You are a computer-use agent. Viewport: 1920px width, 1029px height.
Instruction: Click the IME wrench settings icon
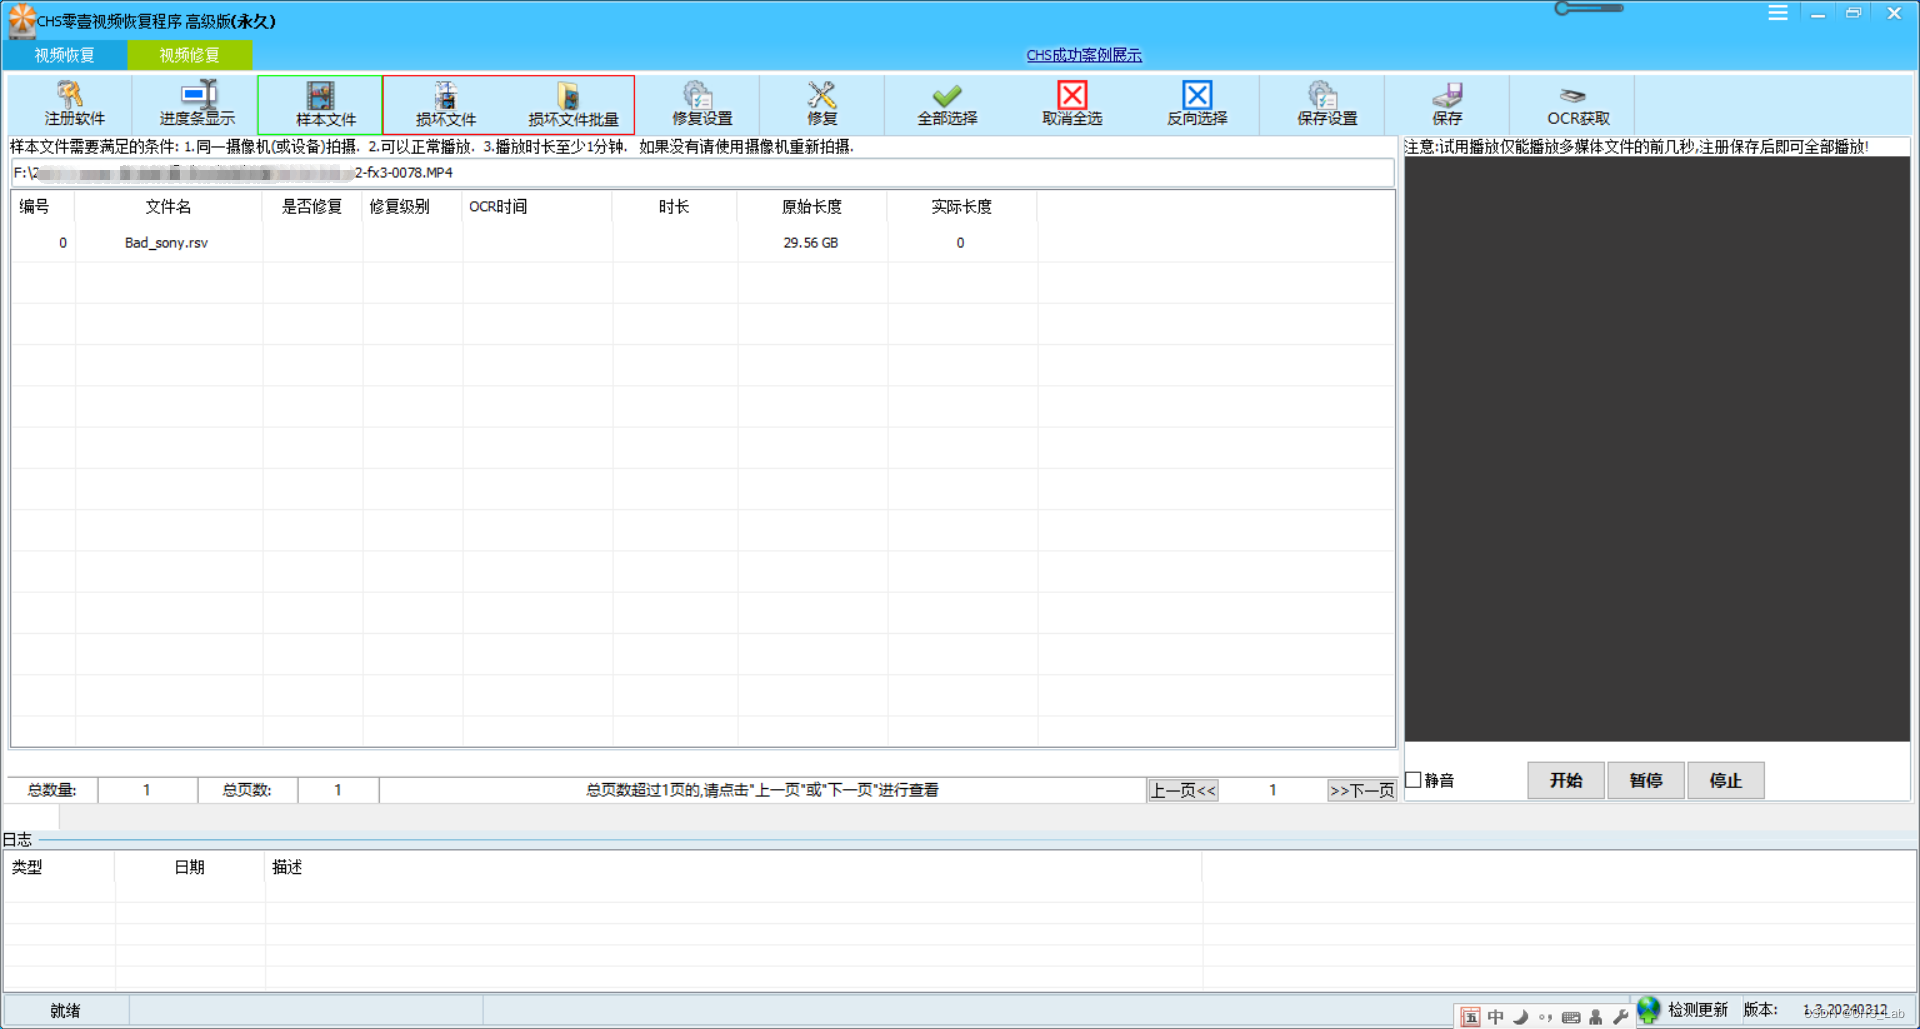pos(1621,1017)
